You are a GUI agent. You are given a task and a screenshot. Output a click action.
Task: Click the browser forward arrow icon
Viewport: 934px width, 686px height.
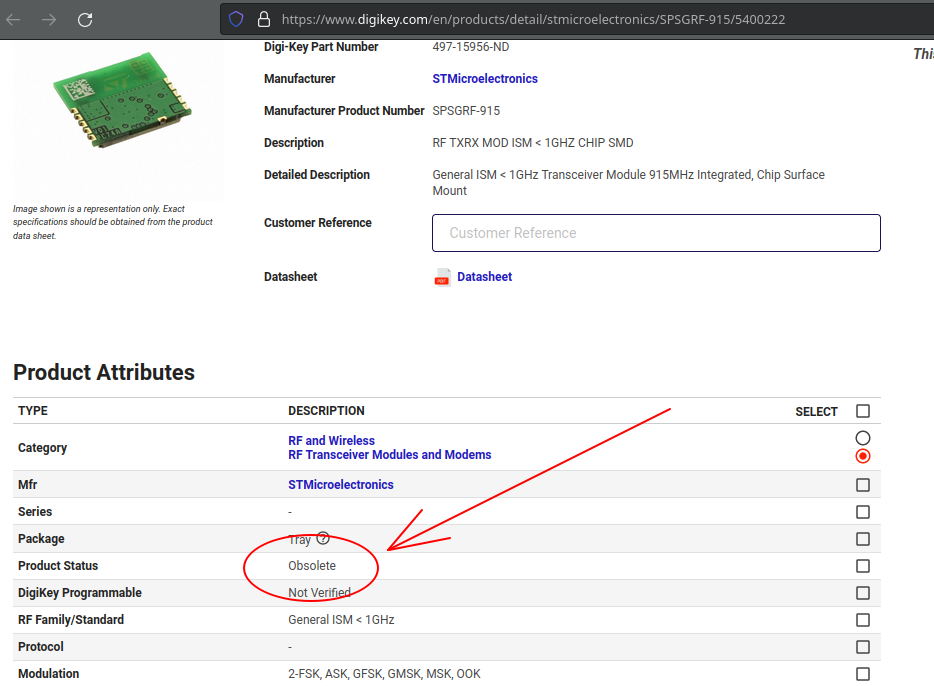click(x=50, y=19)
